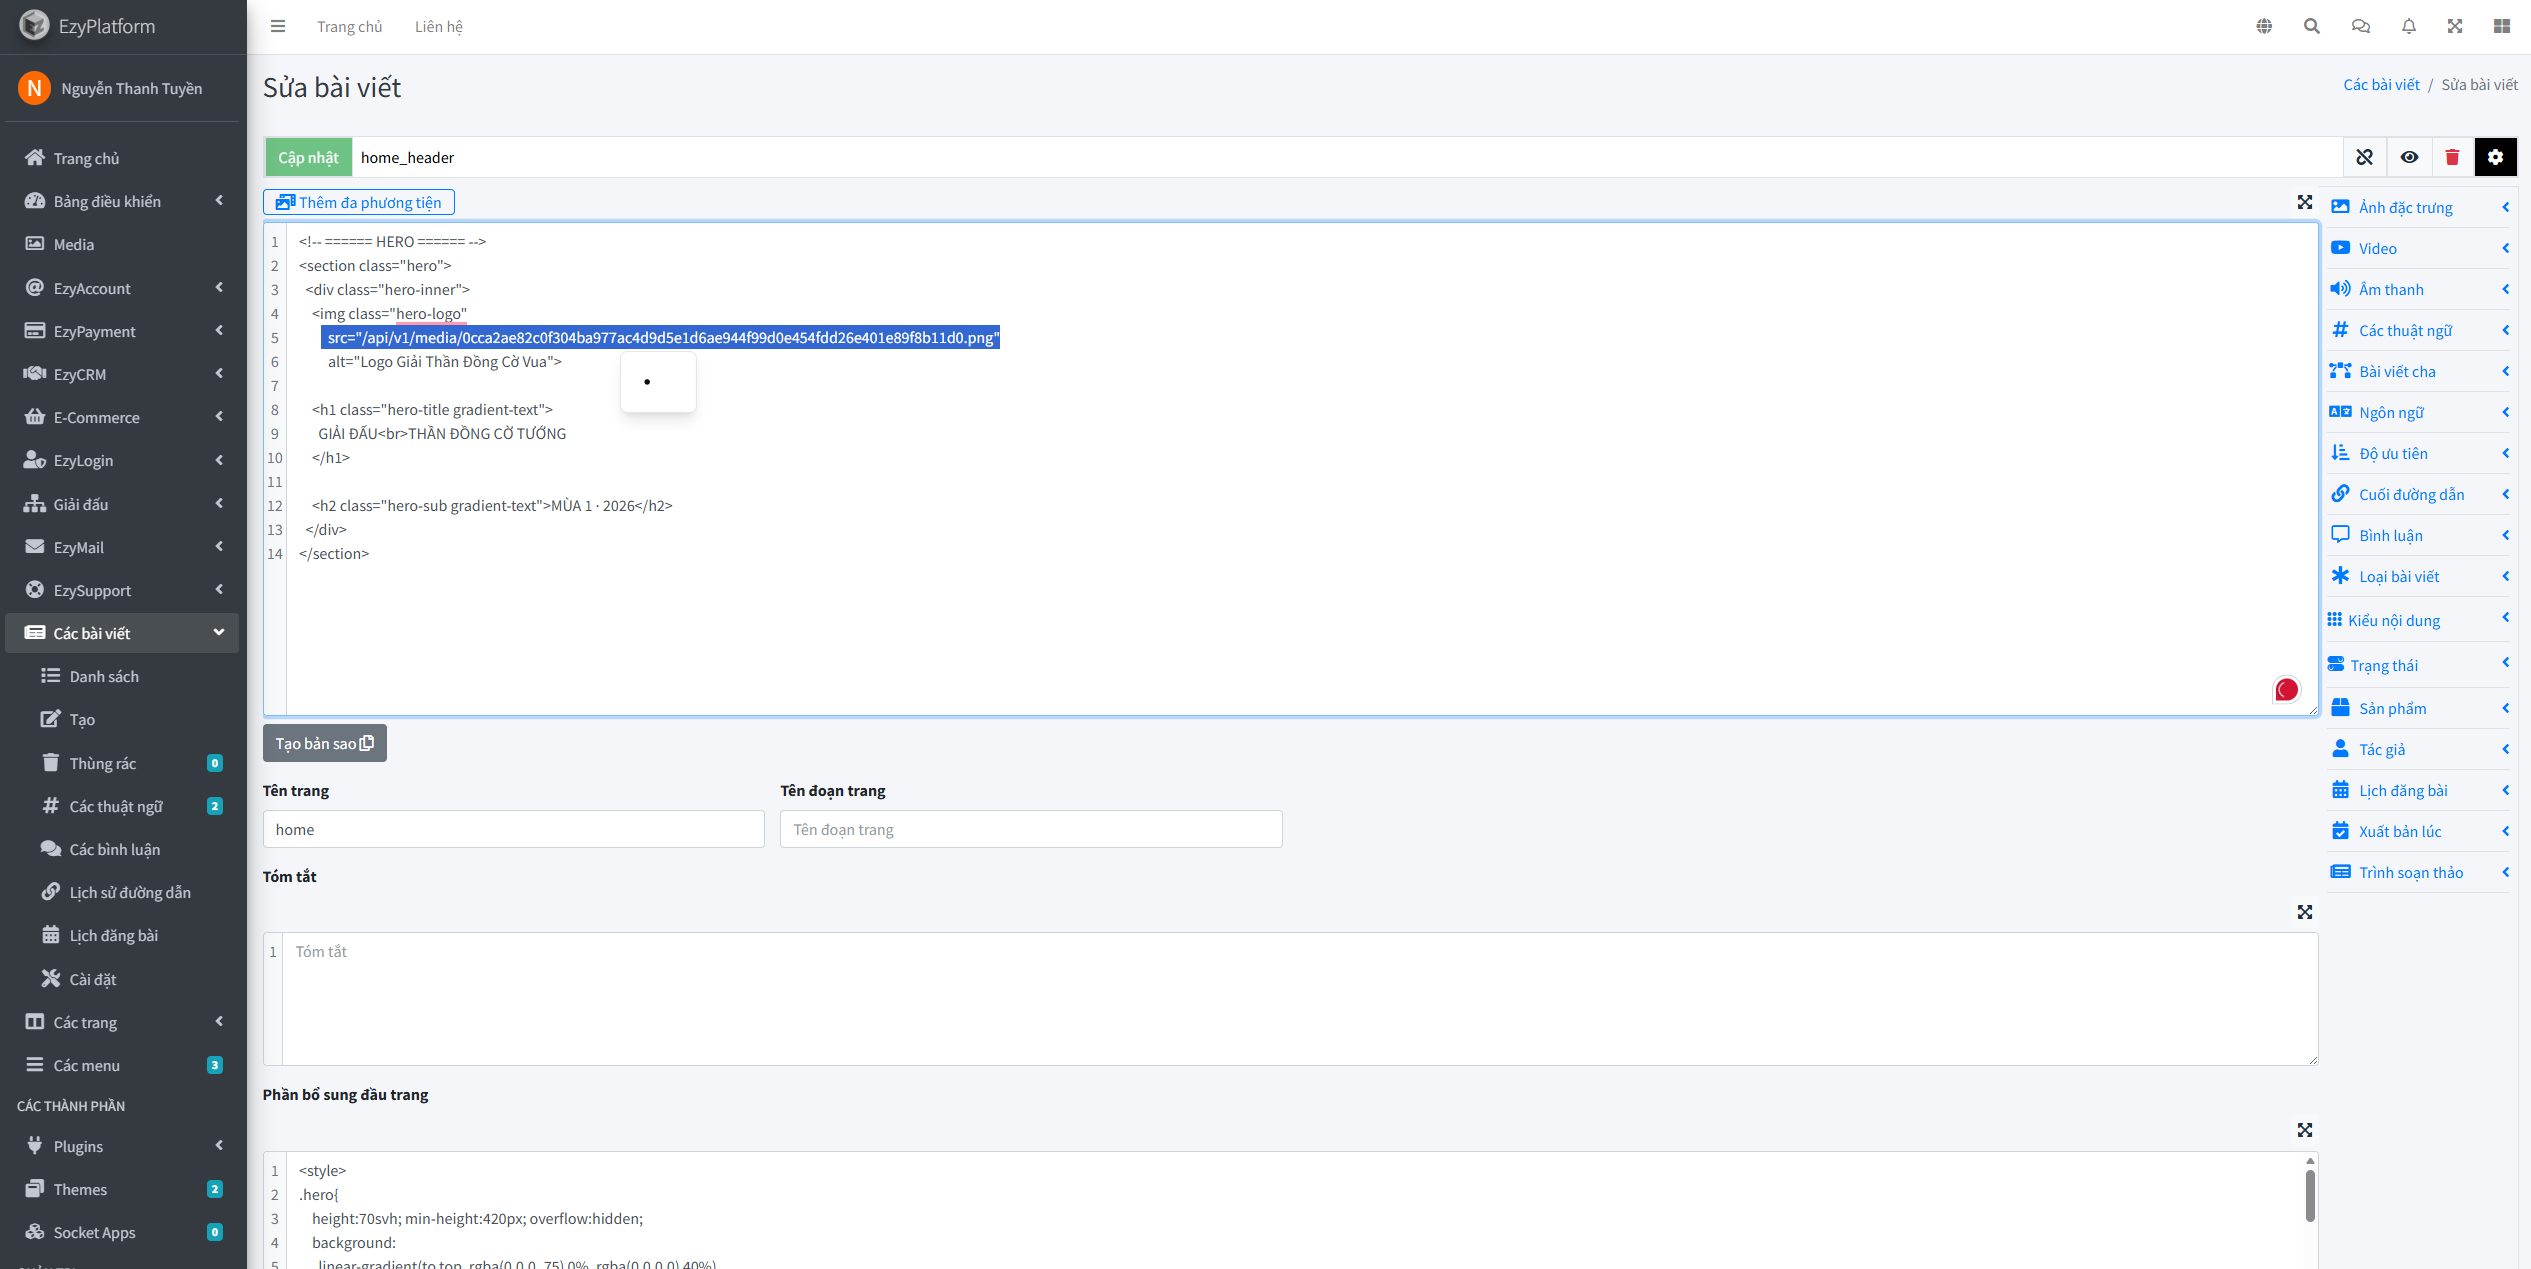Open the chat messages icon in top bar

tap(2360, 26)
